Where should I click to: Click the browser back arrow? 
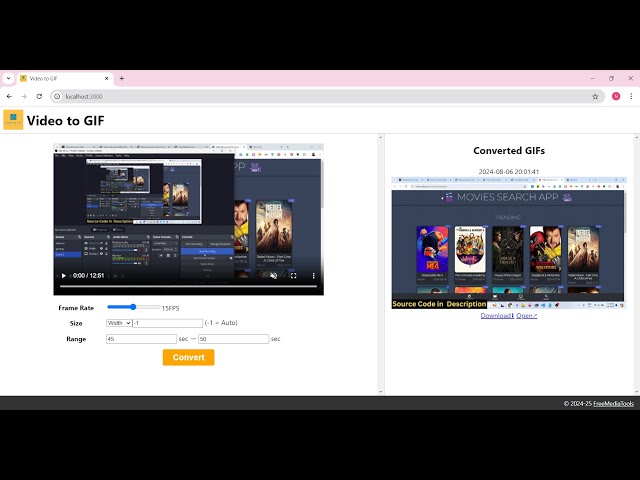coord(9,96)
